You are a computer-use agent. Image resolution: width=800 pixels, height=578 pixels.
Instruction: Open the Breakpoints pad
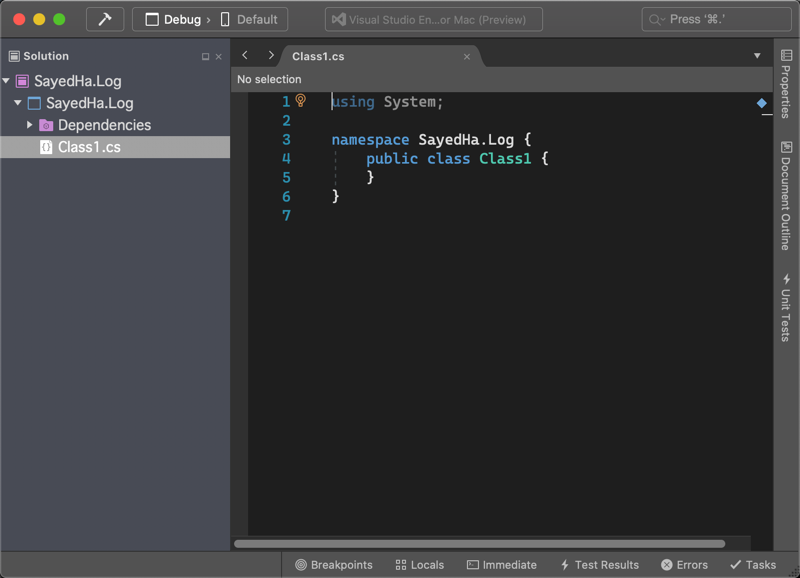(334, 565)
